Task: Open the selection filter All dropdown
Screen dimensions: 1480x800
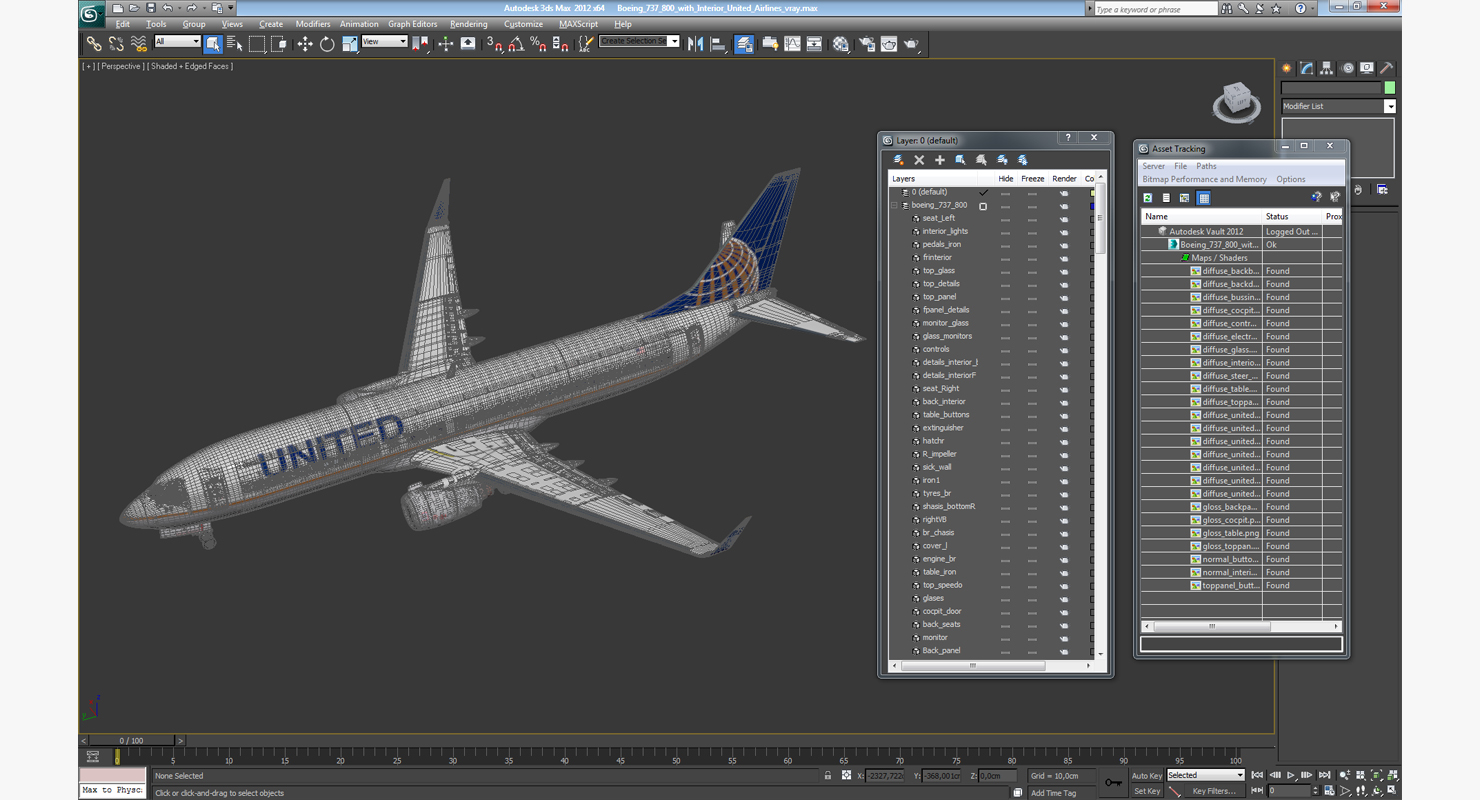Action: tap(177, 42)
